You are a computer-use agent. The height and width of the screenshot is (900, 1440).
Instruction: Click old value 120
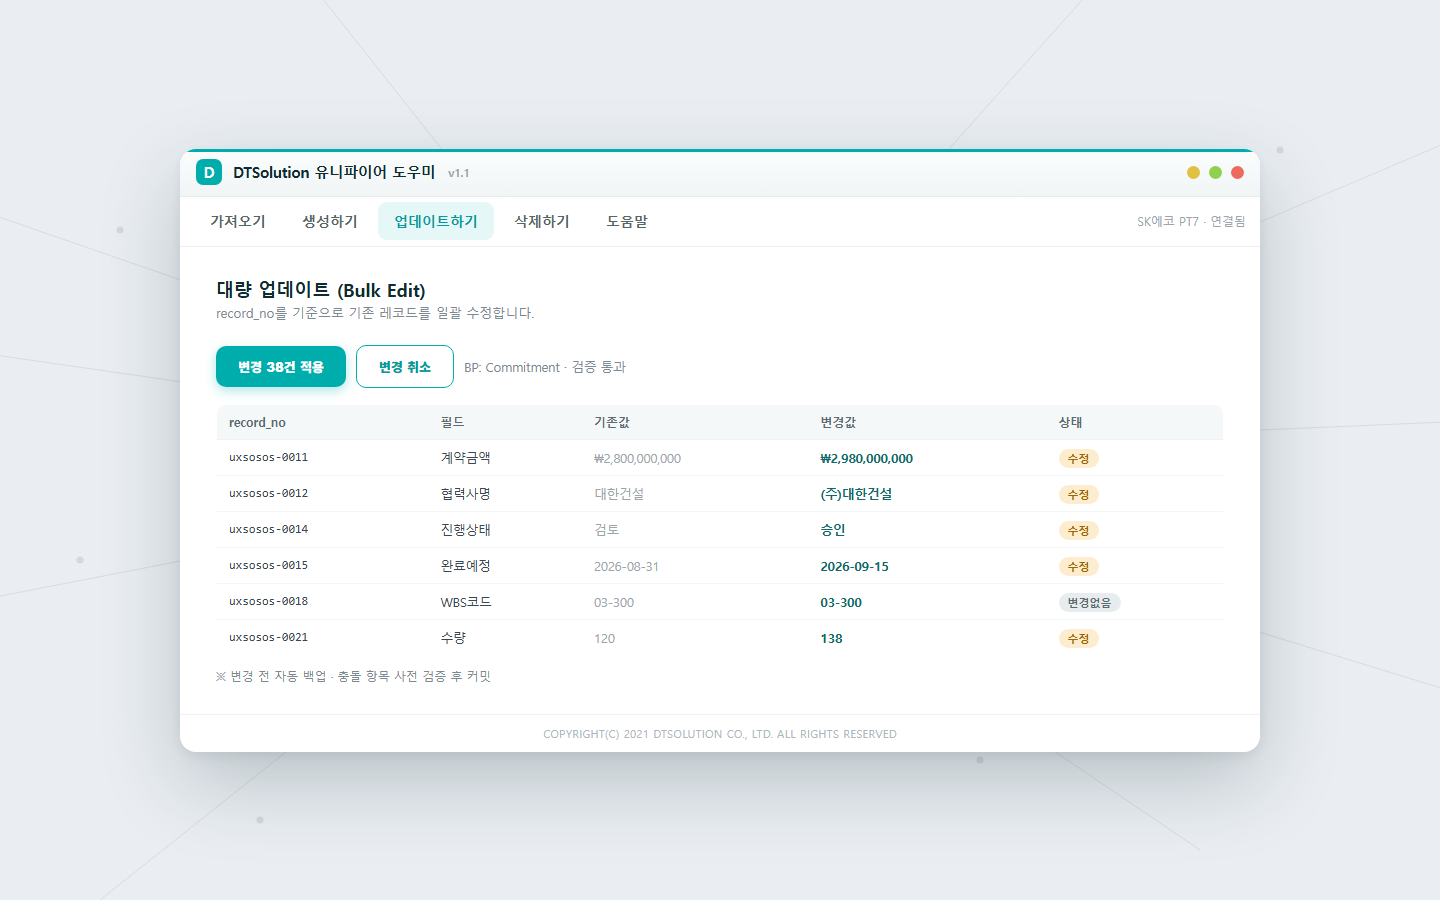click(604, 638)
